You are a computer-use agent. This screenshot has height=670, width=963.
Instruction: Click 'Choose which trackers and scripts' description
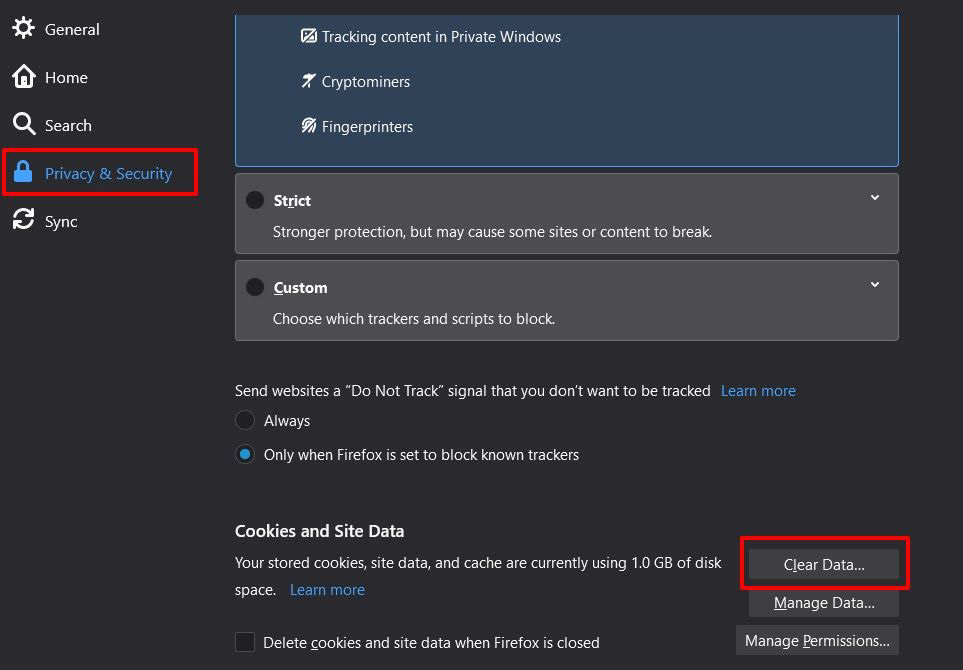pyautogui.click(x=414, y=319)
